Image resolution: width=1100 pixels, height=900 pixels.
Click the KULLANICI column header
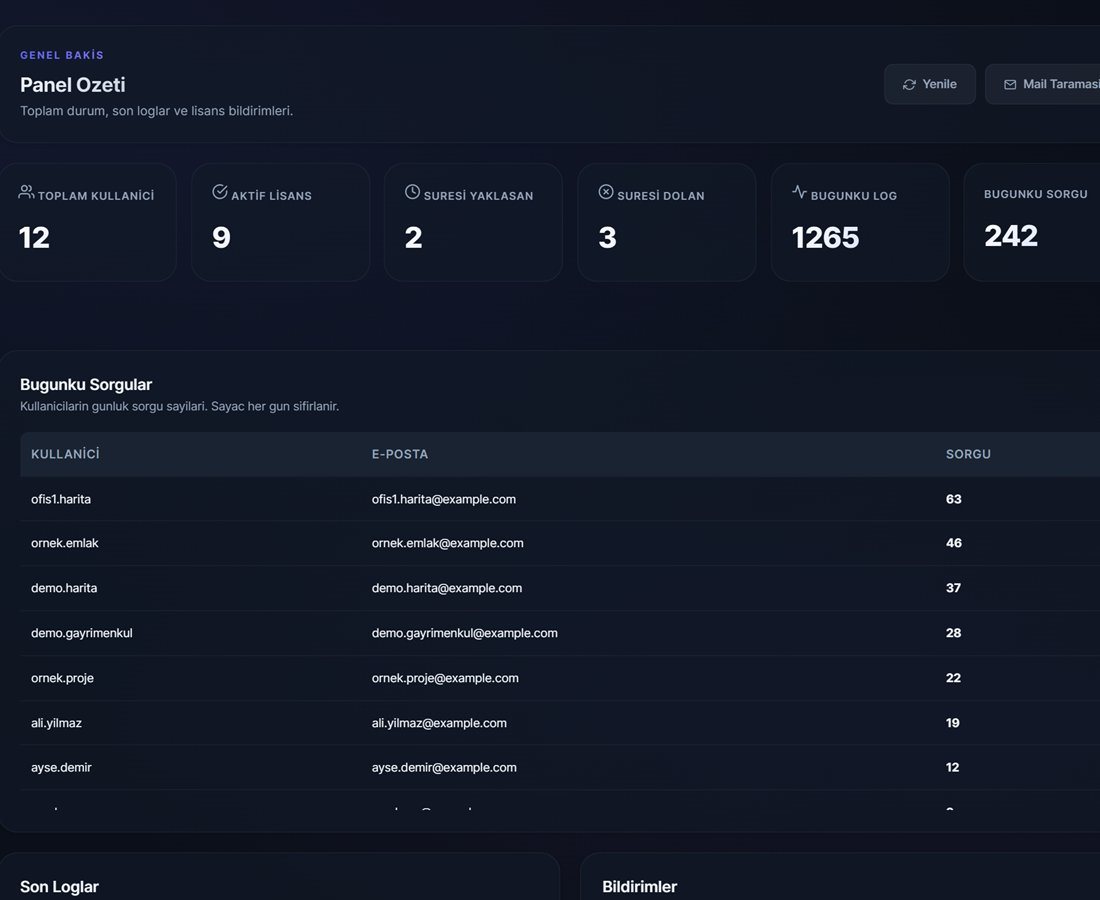click(x=65, y=454)
